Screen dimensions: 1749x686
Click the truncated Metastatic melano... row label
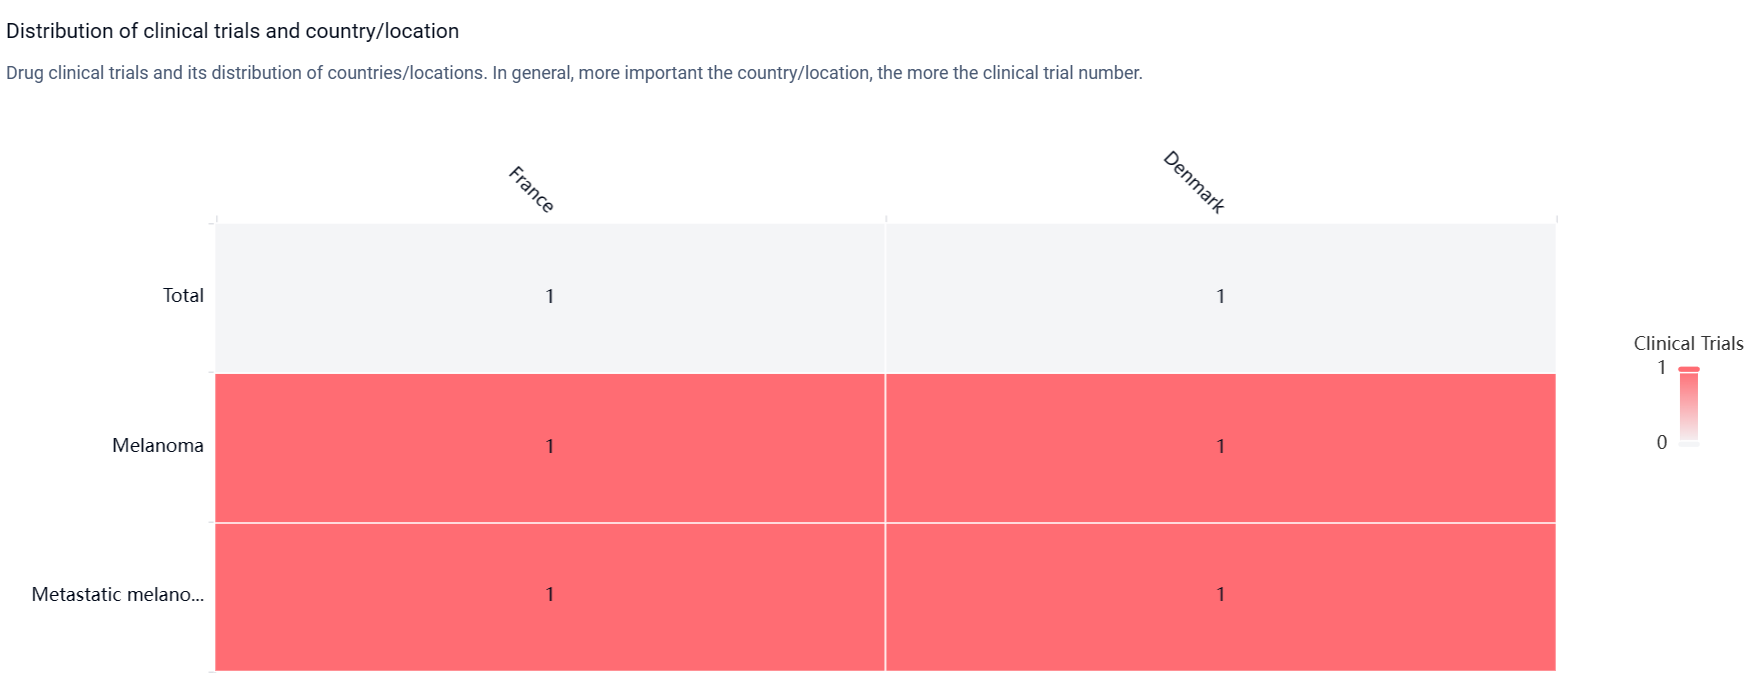[118, 595]
